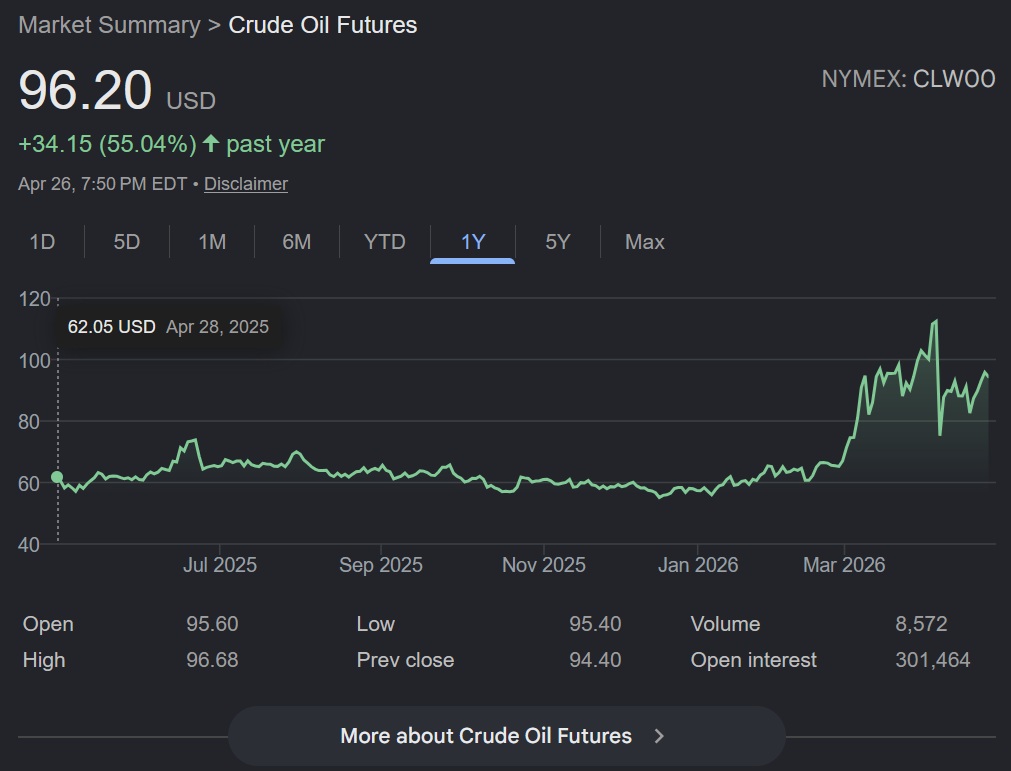1011x771 pixels.
Task: Show the 1M price history tab
Action: (x=212, y=242)
